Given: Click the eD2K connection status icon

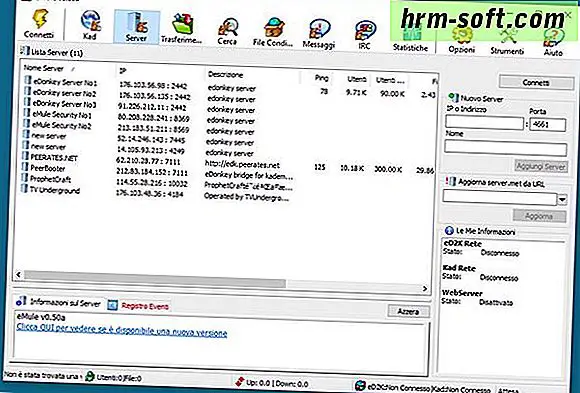Looking at the screenshot, I should 360,386.
